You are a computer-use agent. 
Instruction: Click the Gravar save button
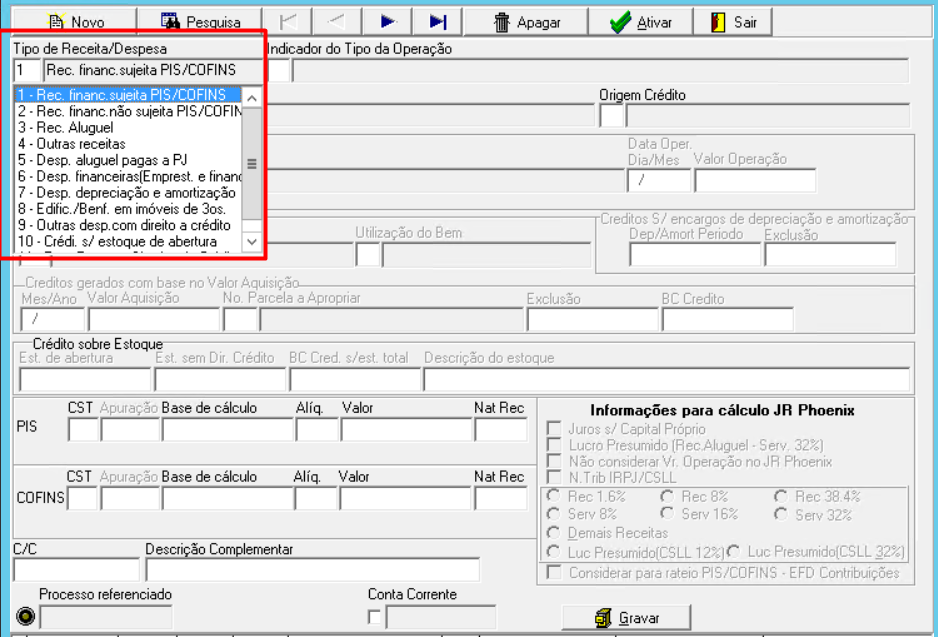coord(626,617)
